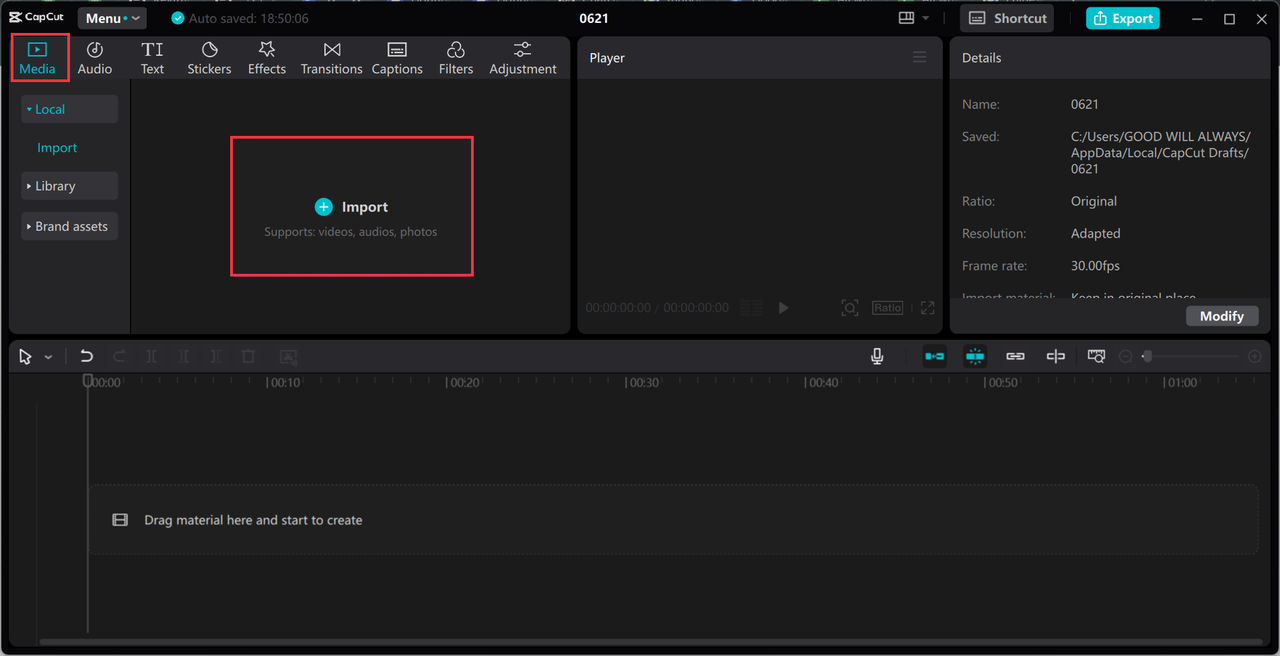Click the freeze frame image icon
The image size is (1280, 656).
click(288, 356)
